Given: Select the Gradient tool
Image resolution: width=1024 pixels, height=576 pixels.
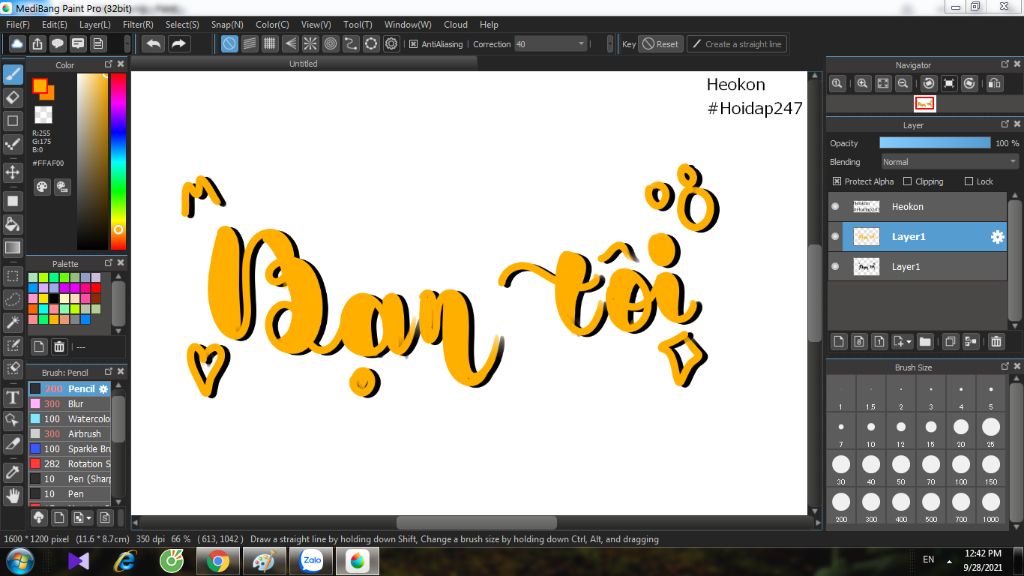Looking at the screenshot, I should (12, 248).
